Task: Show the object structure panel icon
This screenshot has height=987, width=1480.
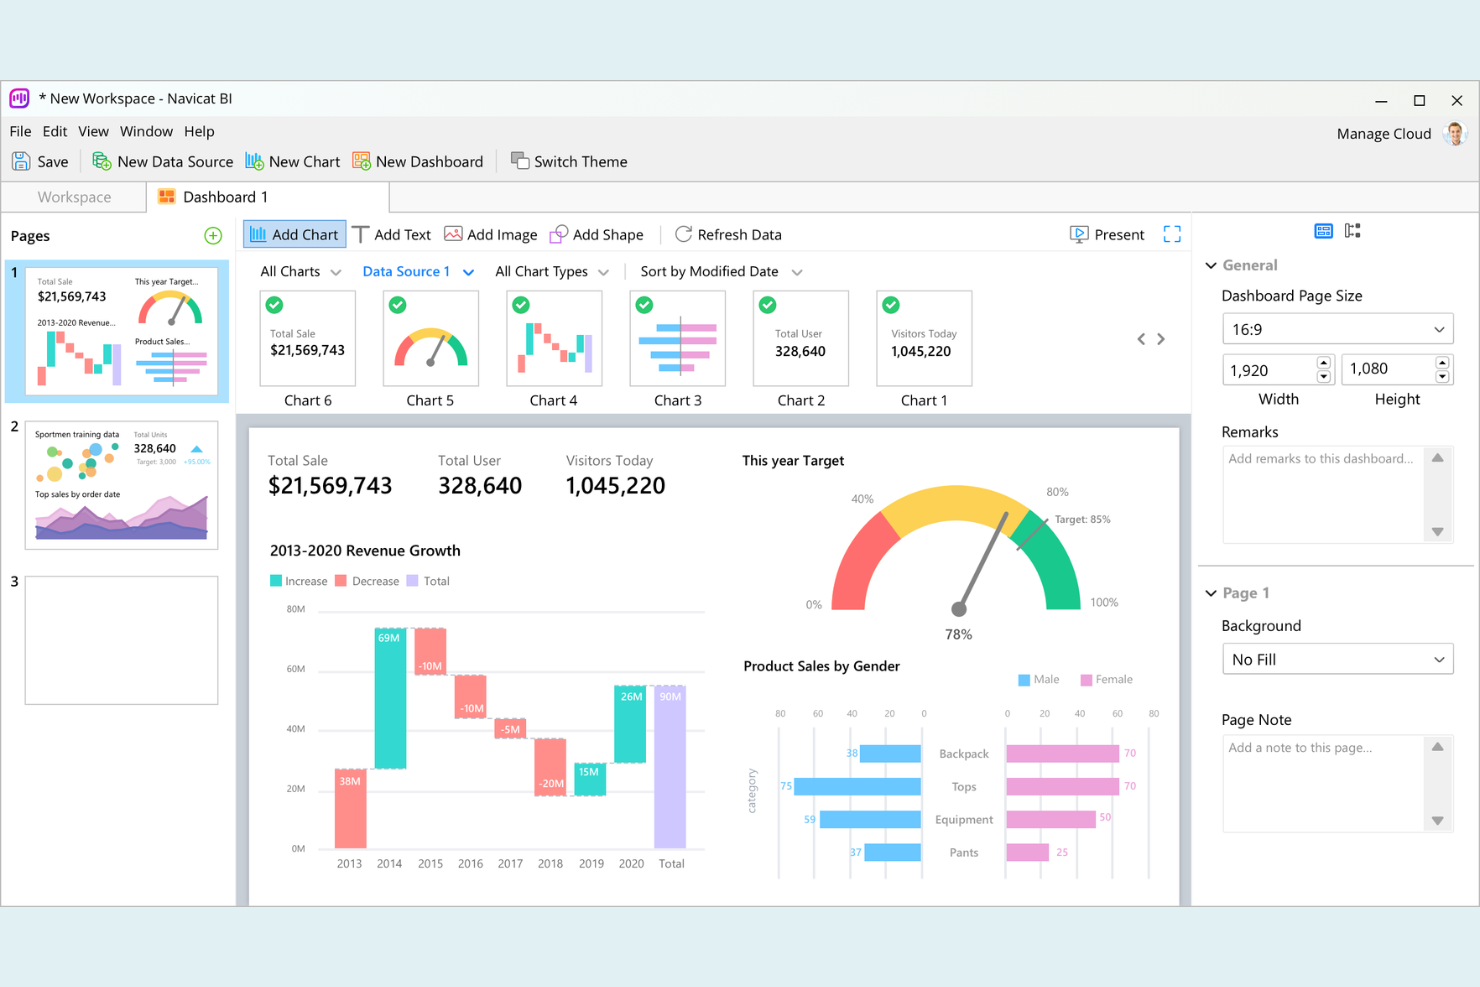Action: coord(1353,231)
